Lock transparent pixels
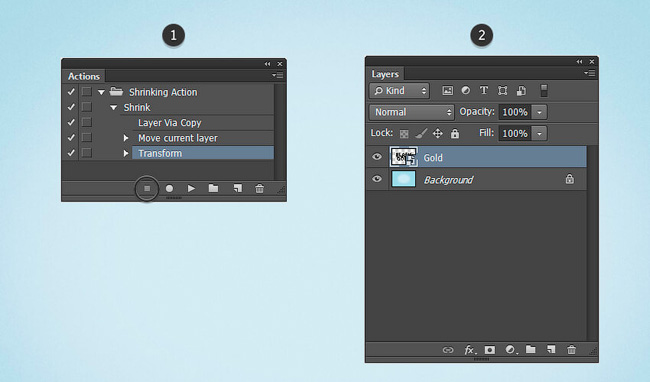 point(404,134)
